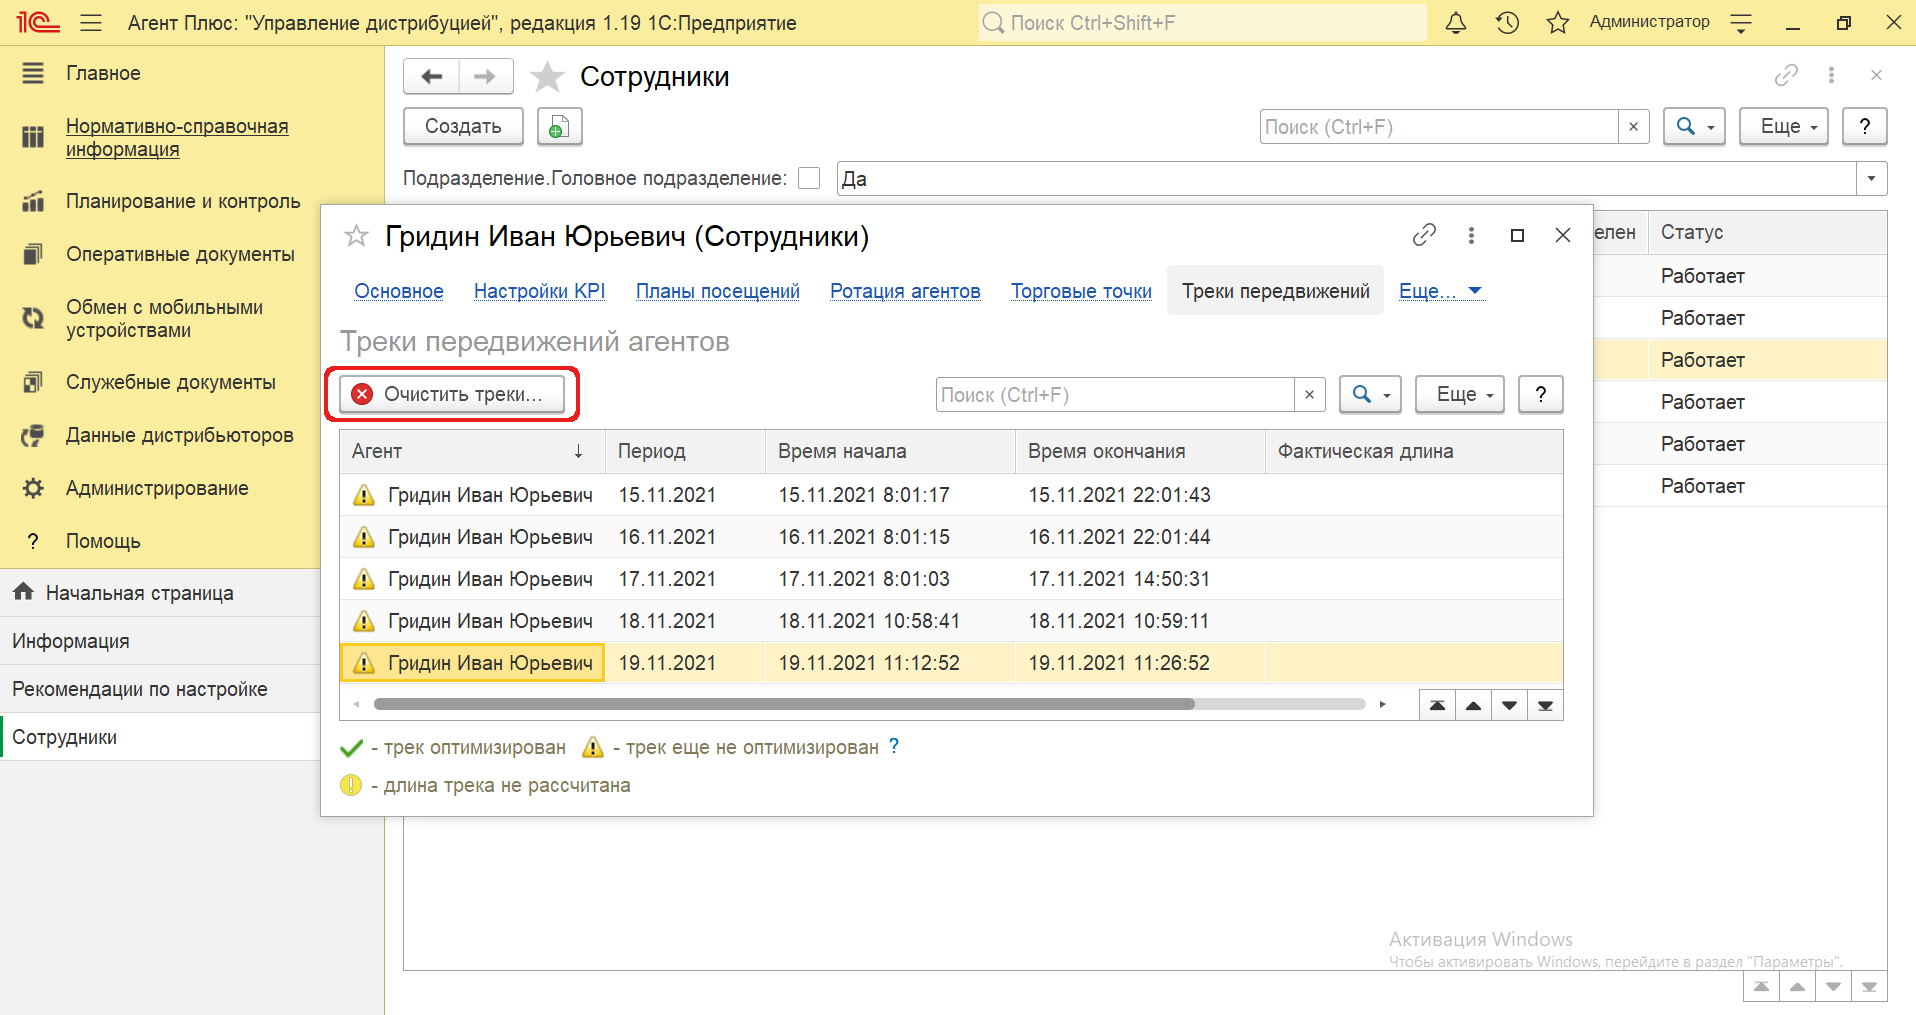Click the create-by-copy document icon
Viewport: 1916px width, 1015px height.
tap(559, 127)
